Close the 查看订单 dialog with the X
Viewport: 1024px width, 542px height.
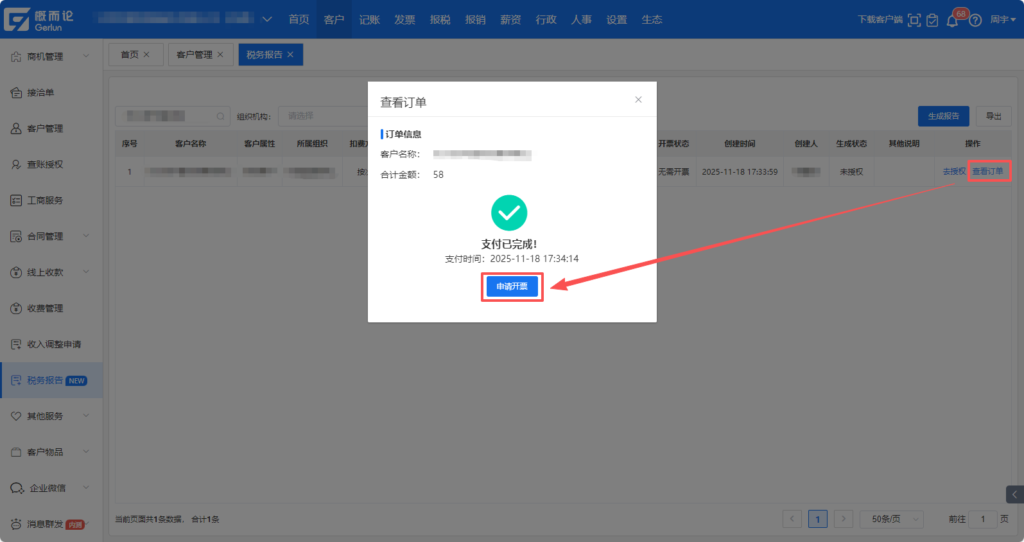click(638, 99)
